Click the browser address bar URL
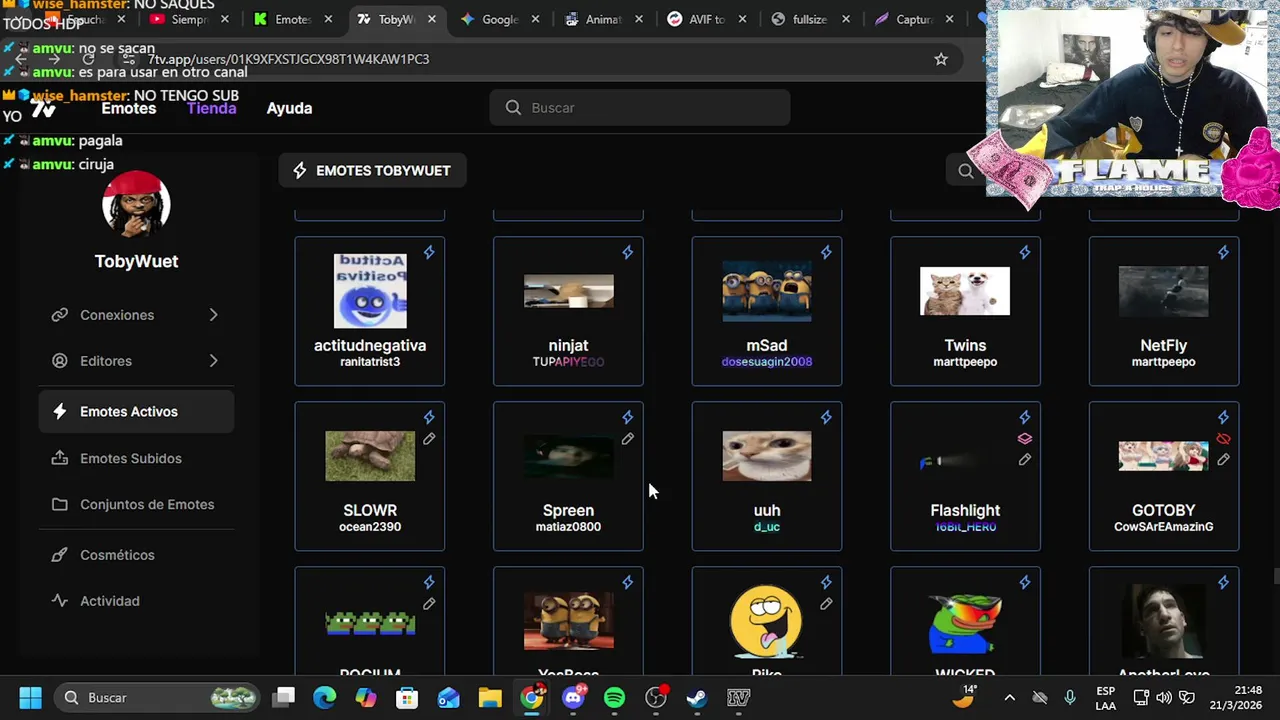The width and height of the screenshot is (1280, 720). (289, 59)
